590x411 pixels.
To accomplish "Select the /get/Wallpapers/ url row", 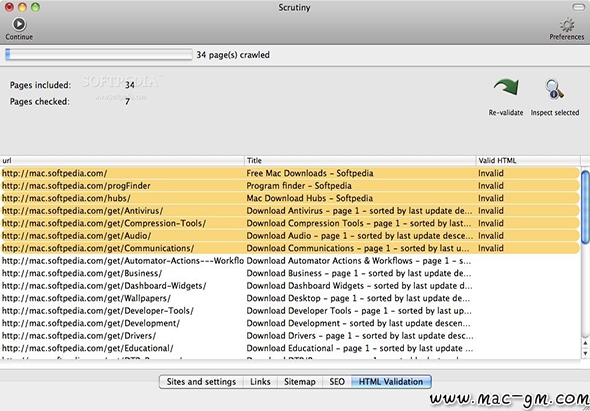I will click(290, 298).
